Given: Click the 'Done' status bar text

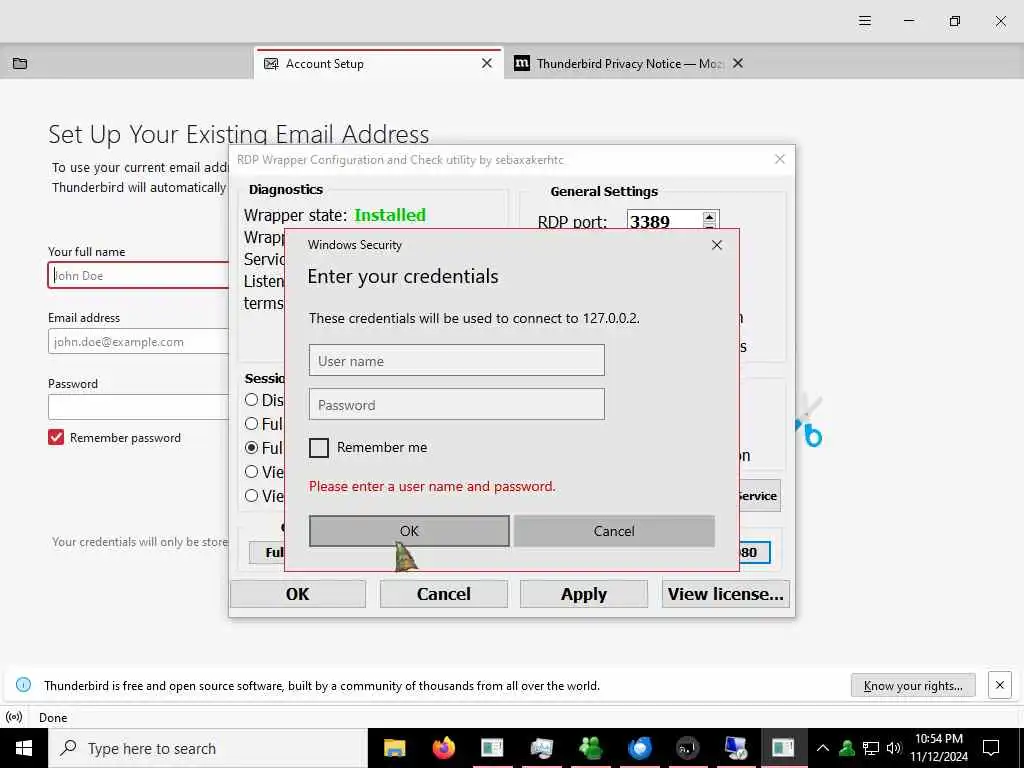Looking at the screenshot, I should point(53,717).
